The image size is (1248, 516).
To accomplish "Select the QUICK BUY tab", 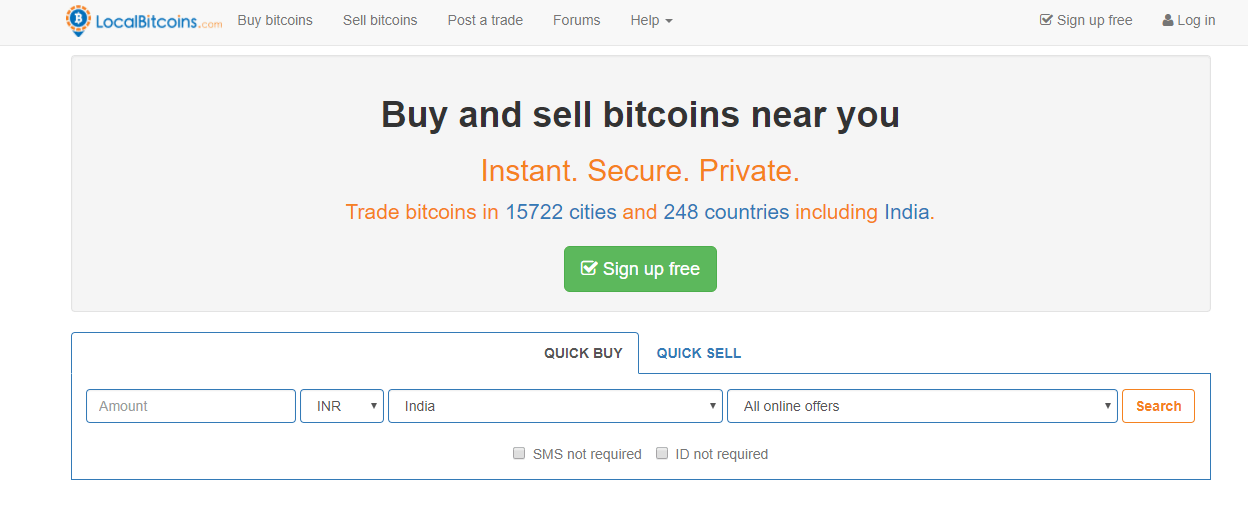I will (583, 353).
